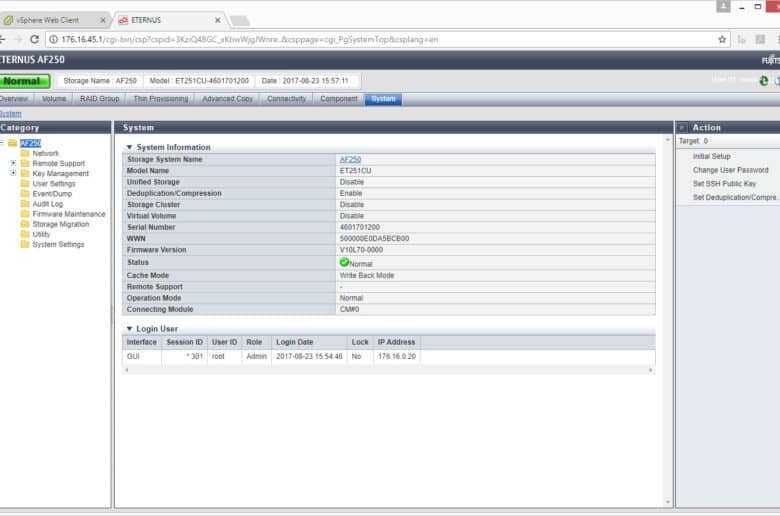Click the AF250 storage system name link

350,159
